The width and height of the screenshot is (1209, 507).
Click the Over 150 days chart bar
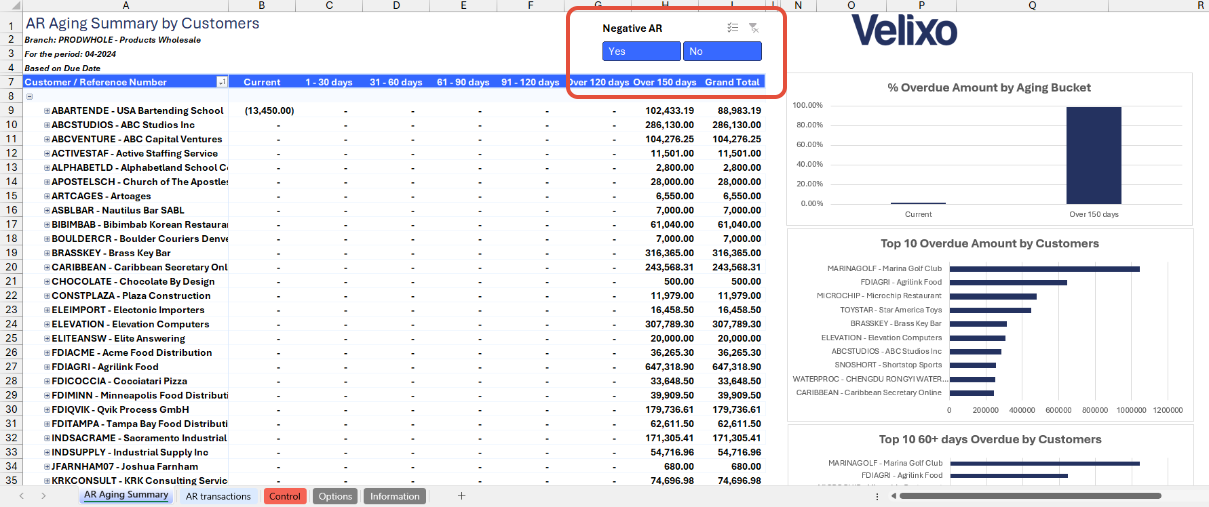1093,155
